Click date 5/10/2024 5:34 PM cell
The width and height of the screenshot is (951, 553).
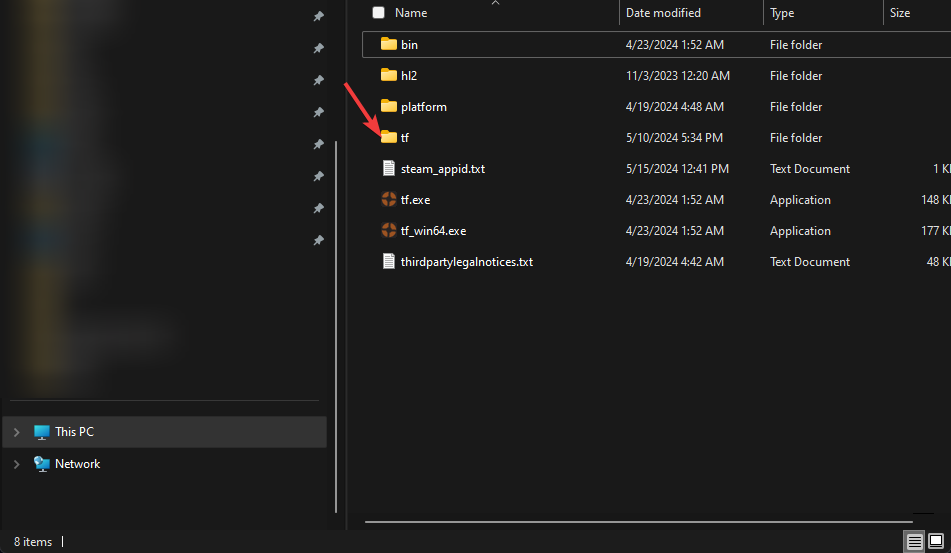[x=674, y=138]
